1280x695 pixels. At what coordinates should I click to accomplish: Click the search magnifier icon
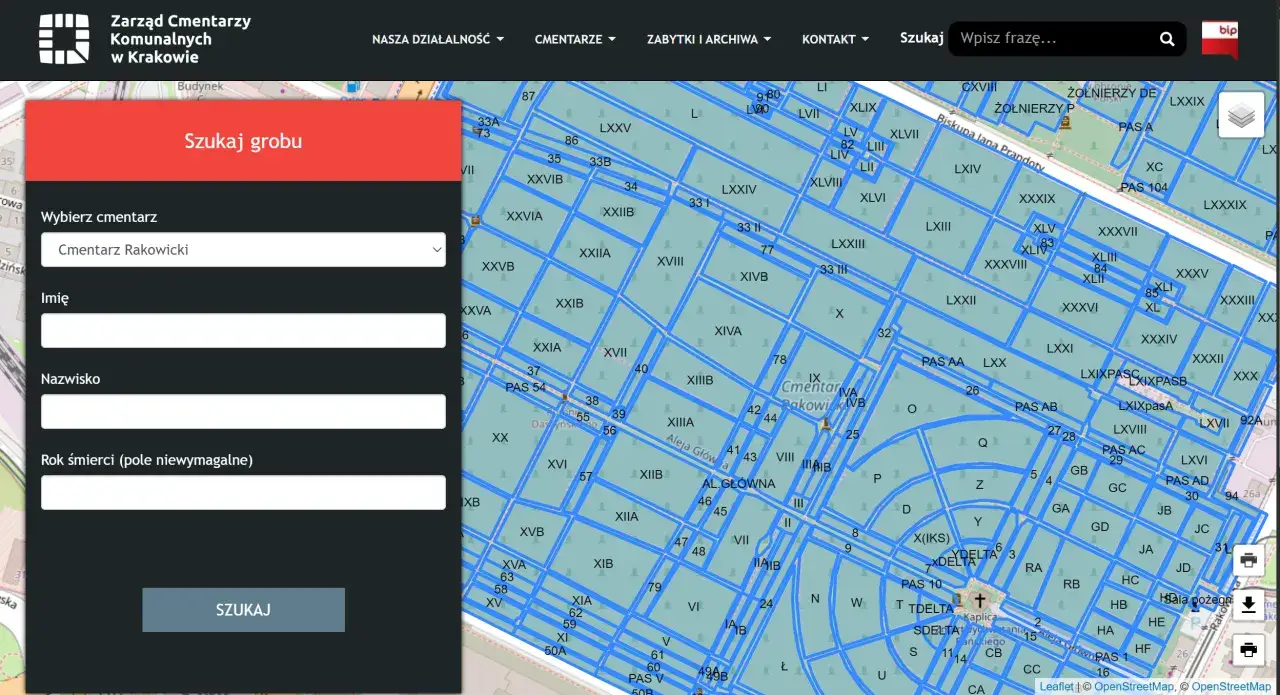[x=1167, y=39]
